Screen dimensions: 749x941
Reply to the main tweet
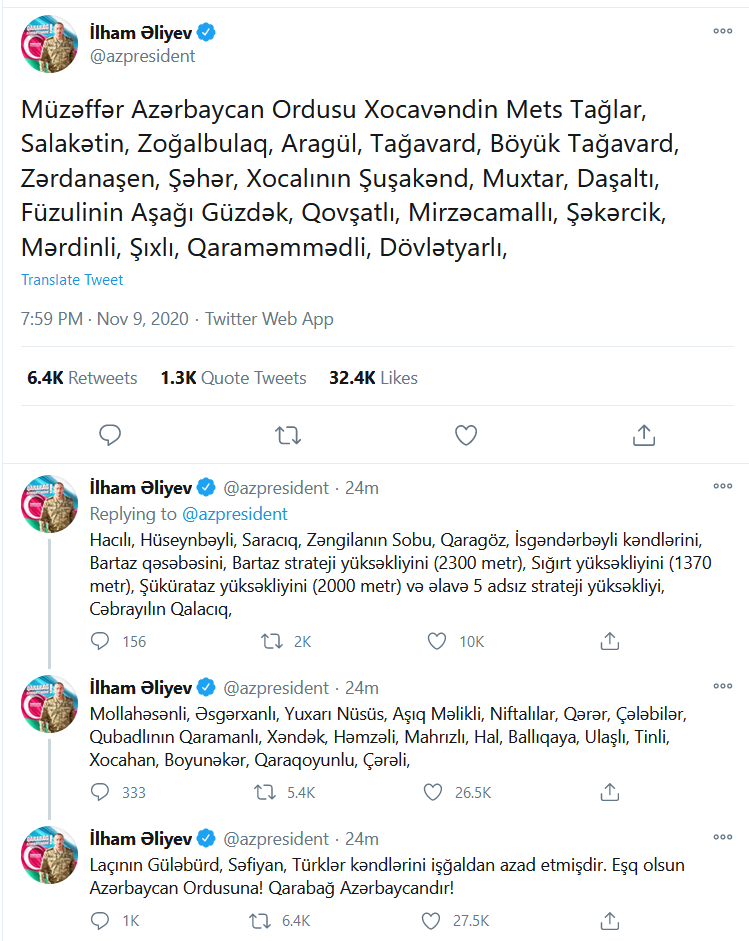pyautogui.click(x=111, y=435)
